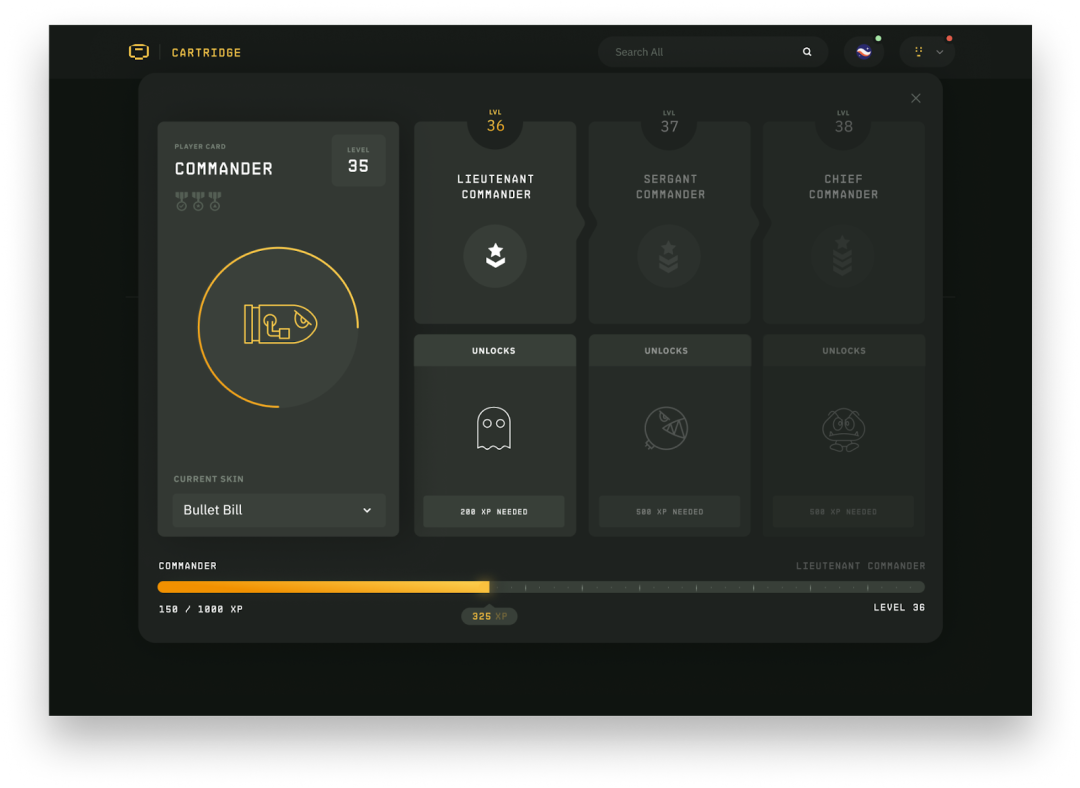Click the 500 XP Needed button under Sergant
The image size is (1080, 788).
[x=669, y=512]
